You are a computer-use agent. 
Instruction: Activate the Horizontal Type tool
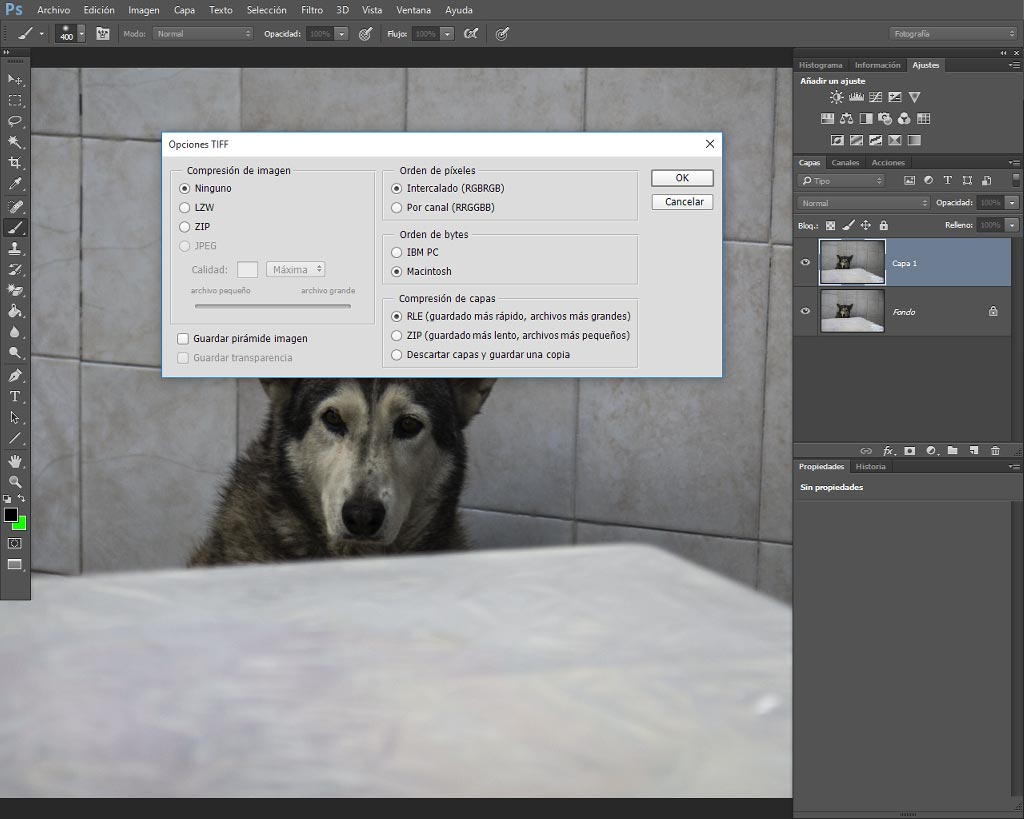(x=14, y=396)
